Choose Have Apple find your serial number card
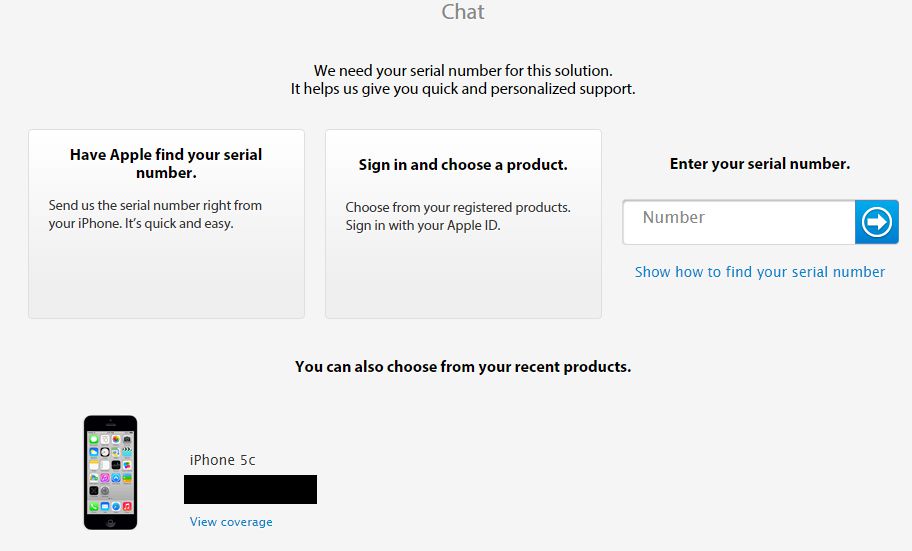 [x=166, y=224]
